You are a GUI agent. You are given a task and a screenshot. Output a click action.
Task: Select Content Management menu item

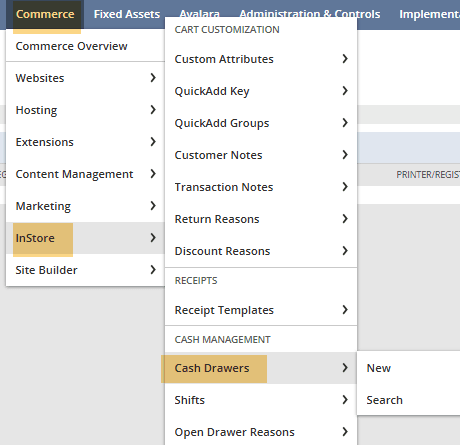tap(85, 174)
